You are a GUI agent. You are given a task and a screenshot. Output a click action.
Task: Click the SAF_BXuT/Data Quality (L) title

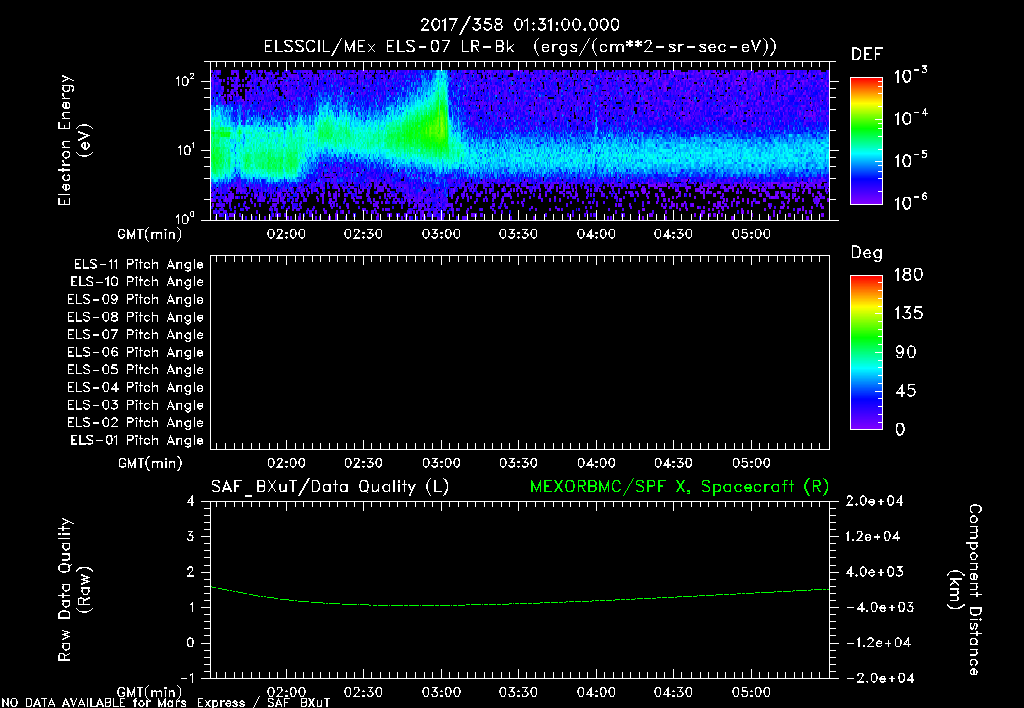(x=330, y=487)
